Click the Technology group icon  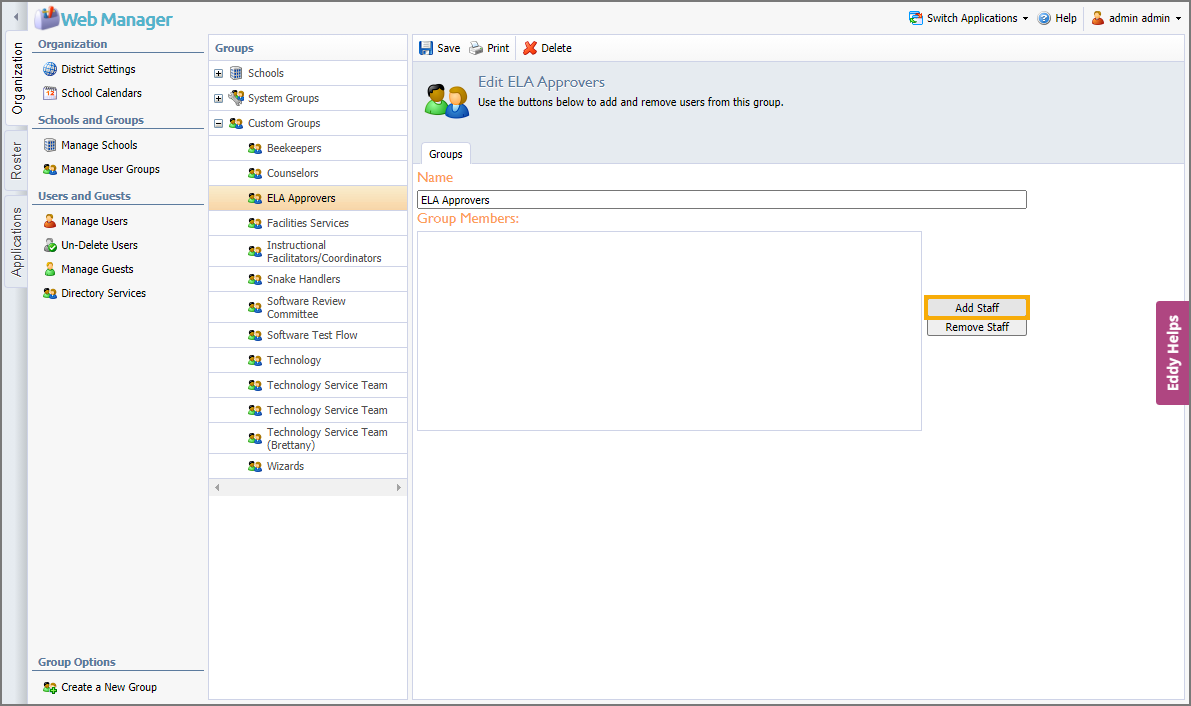tap(255, 360)
